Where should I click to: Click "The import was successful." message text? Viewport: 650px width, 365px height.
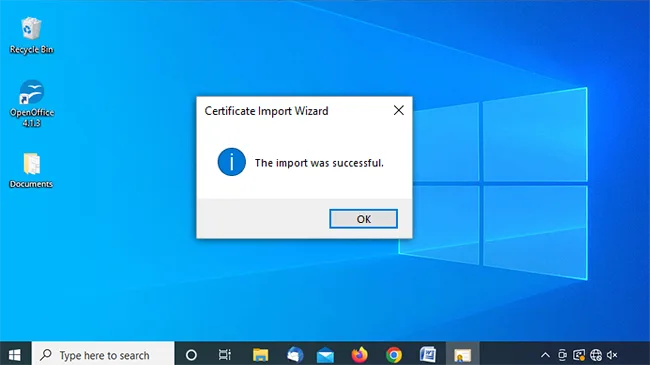pos(319,163)
